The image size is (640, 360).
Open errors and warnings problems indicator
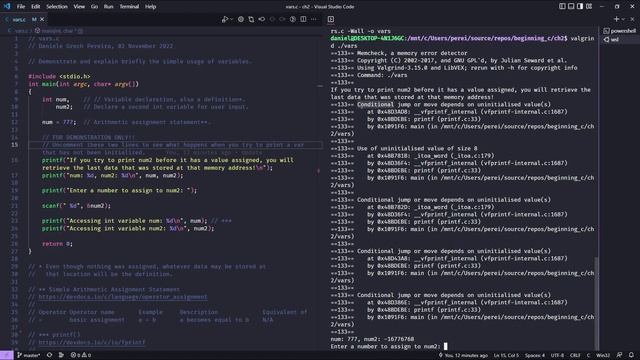coord(81,355)
